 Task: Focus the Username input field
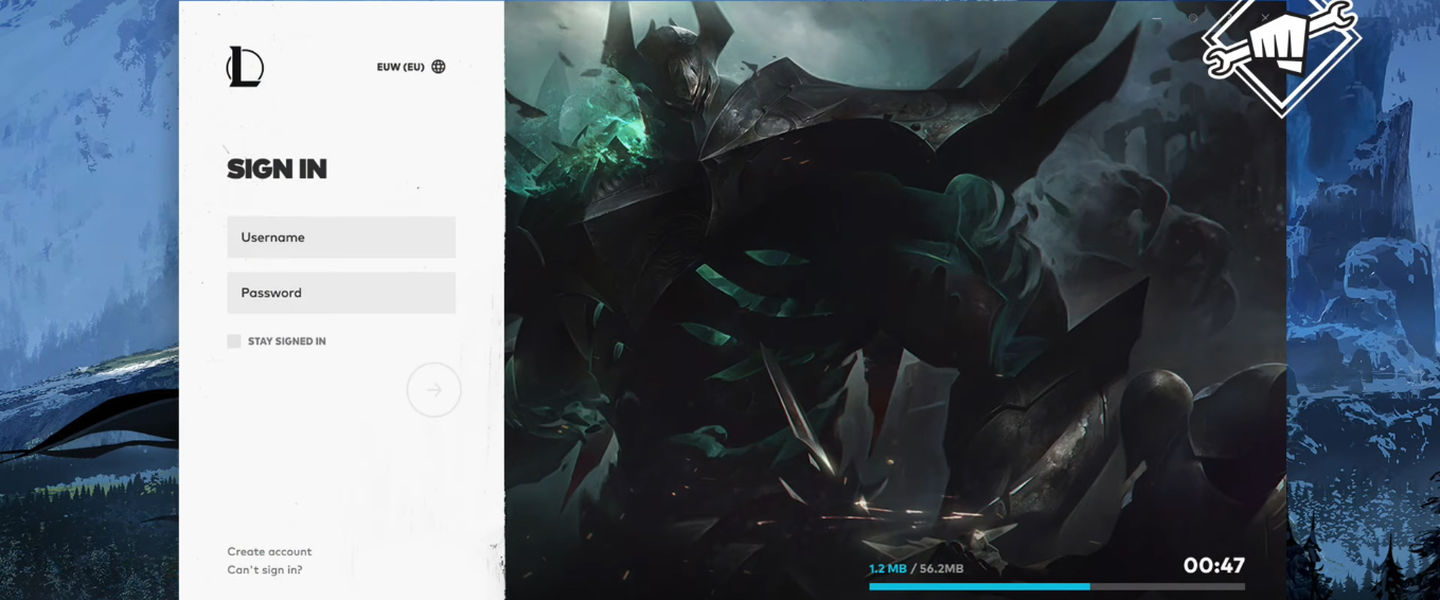coord(341,237)
